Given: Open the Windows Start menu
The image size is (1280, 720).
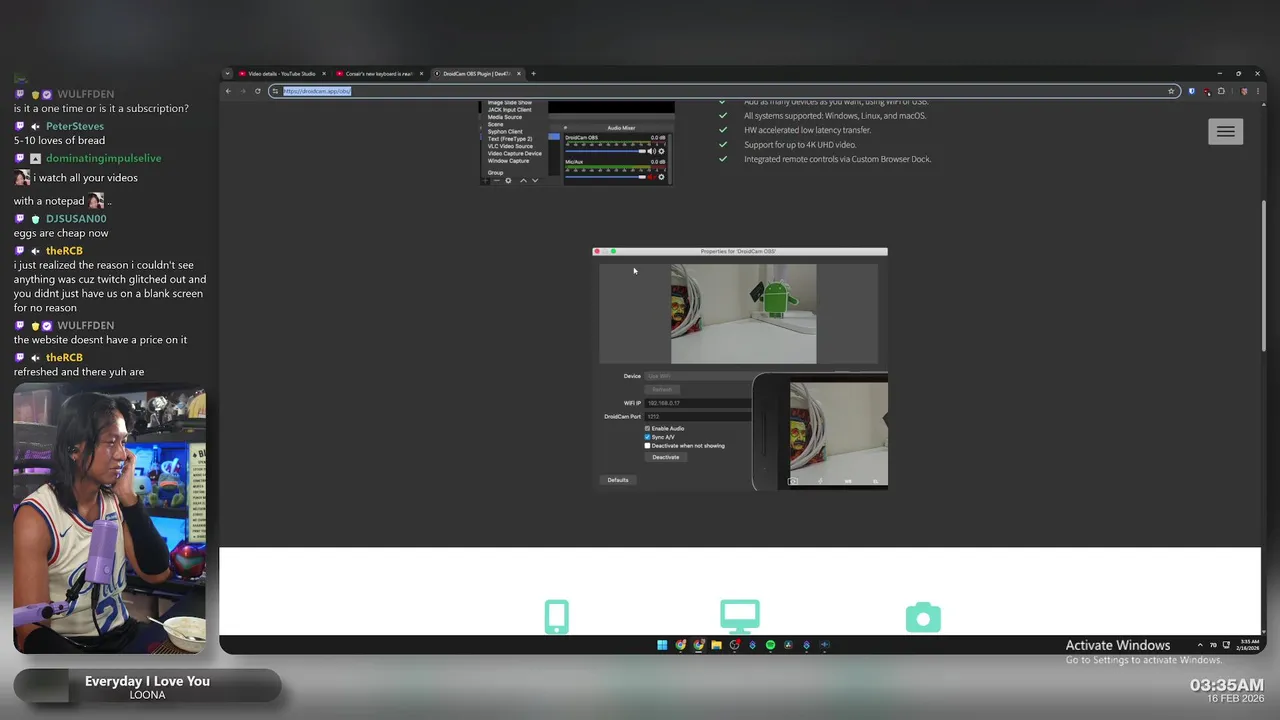Looking at the screenshot, I should coord(662,645).
